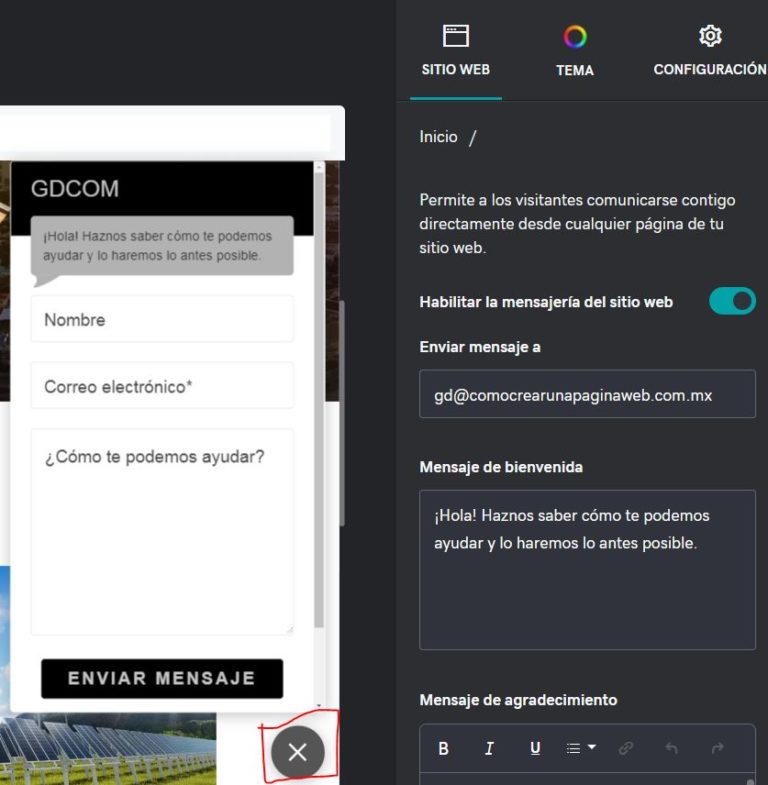Click the gray welcome message bubble
Viewport: 768px width, 785px height.
point(162,246)
